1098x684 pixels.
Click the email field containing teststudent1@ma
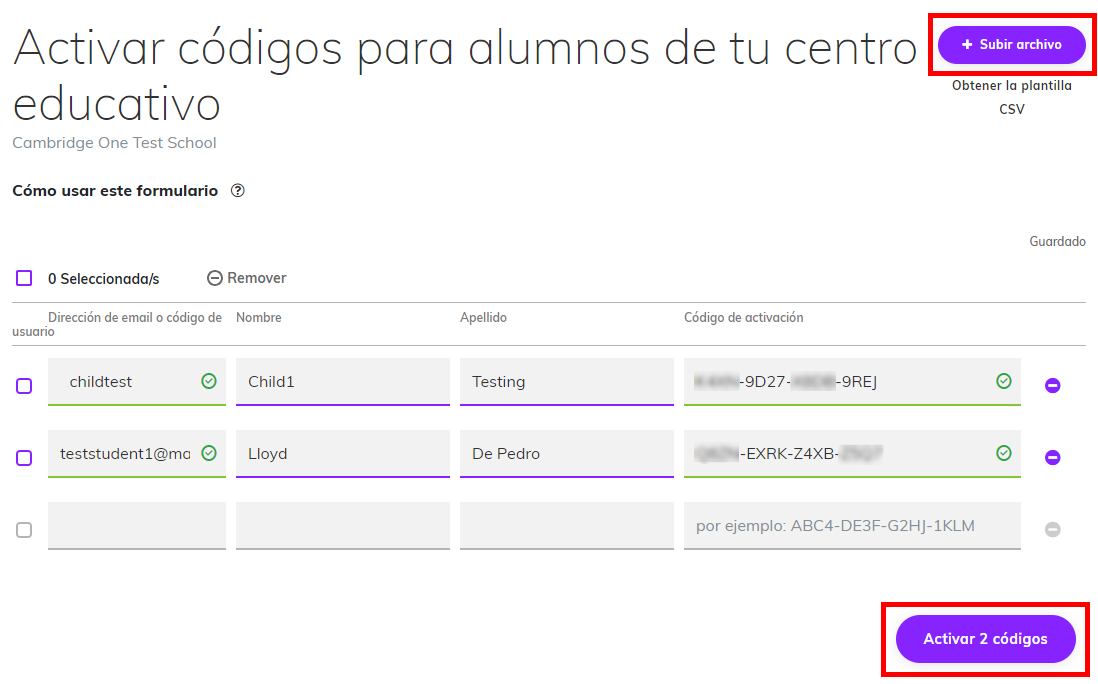pyautogui.click(x=137, y=454)
